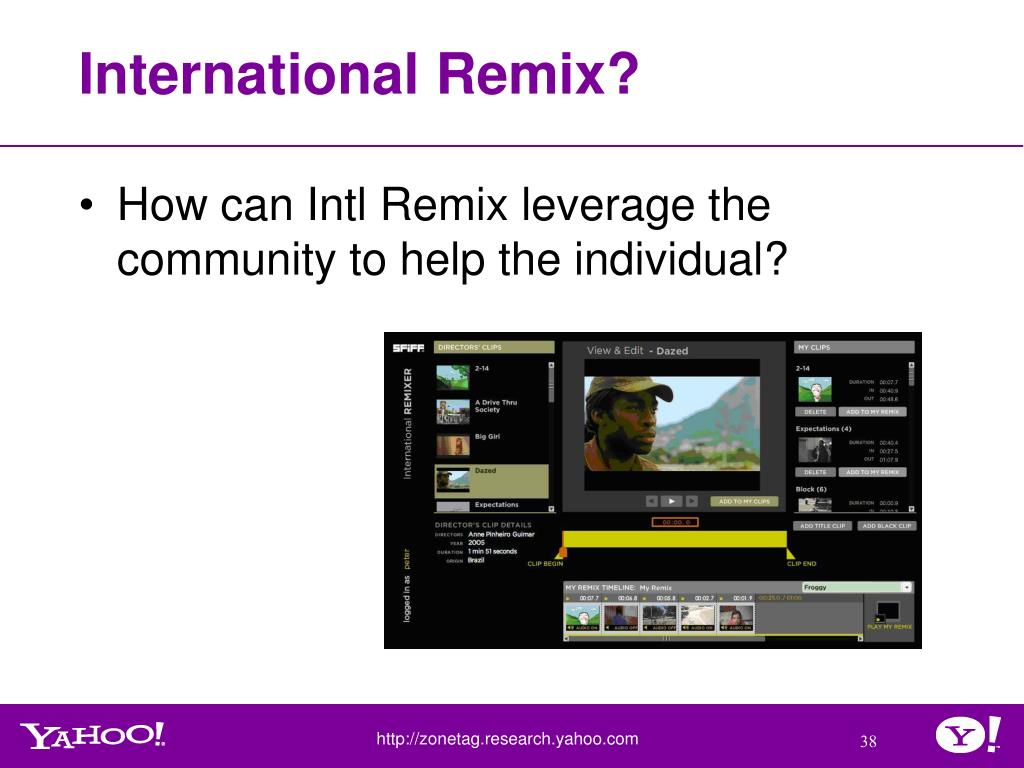Click the Play My Remix button
1024x768 pixels.
[889, 616]
